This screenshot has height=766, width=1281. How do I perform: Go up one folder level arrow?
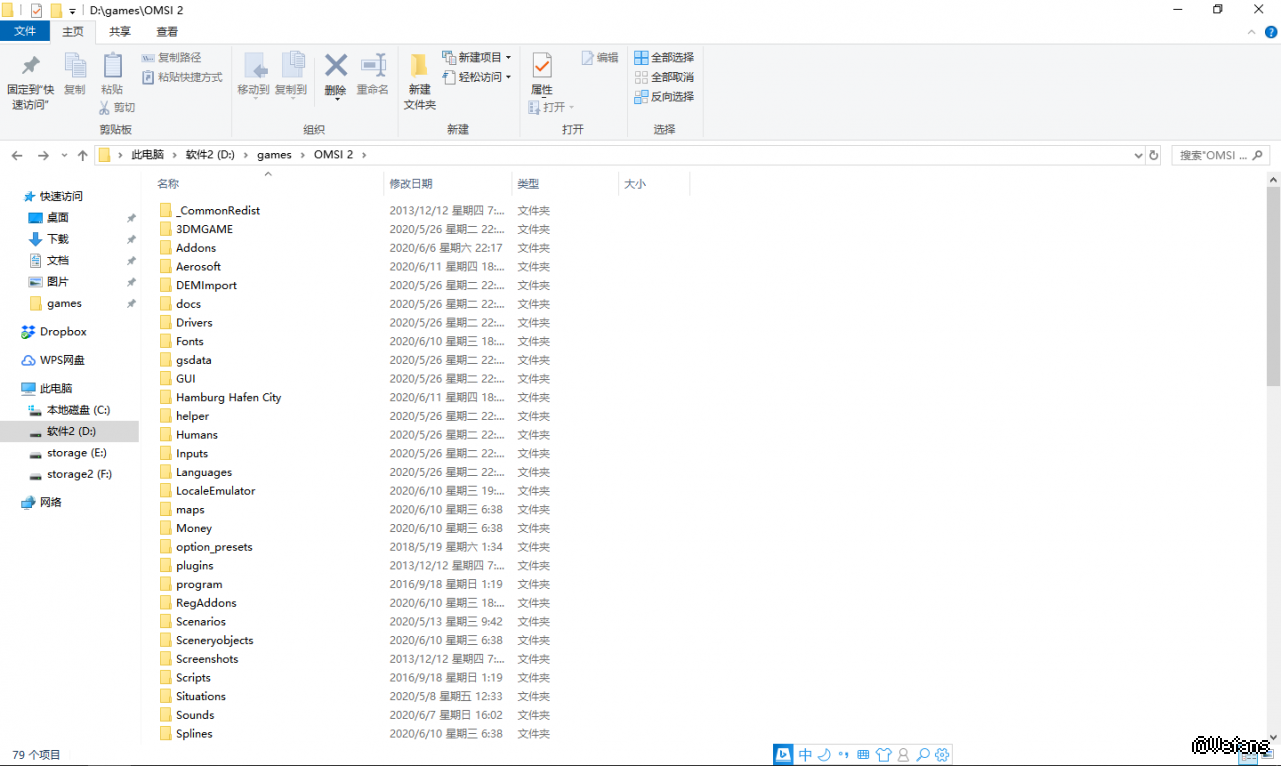coord(83,155)
